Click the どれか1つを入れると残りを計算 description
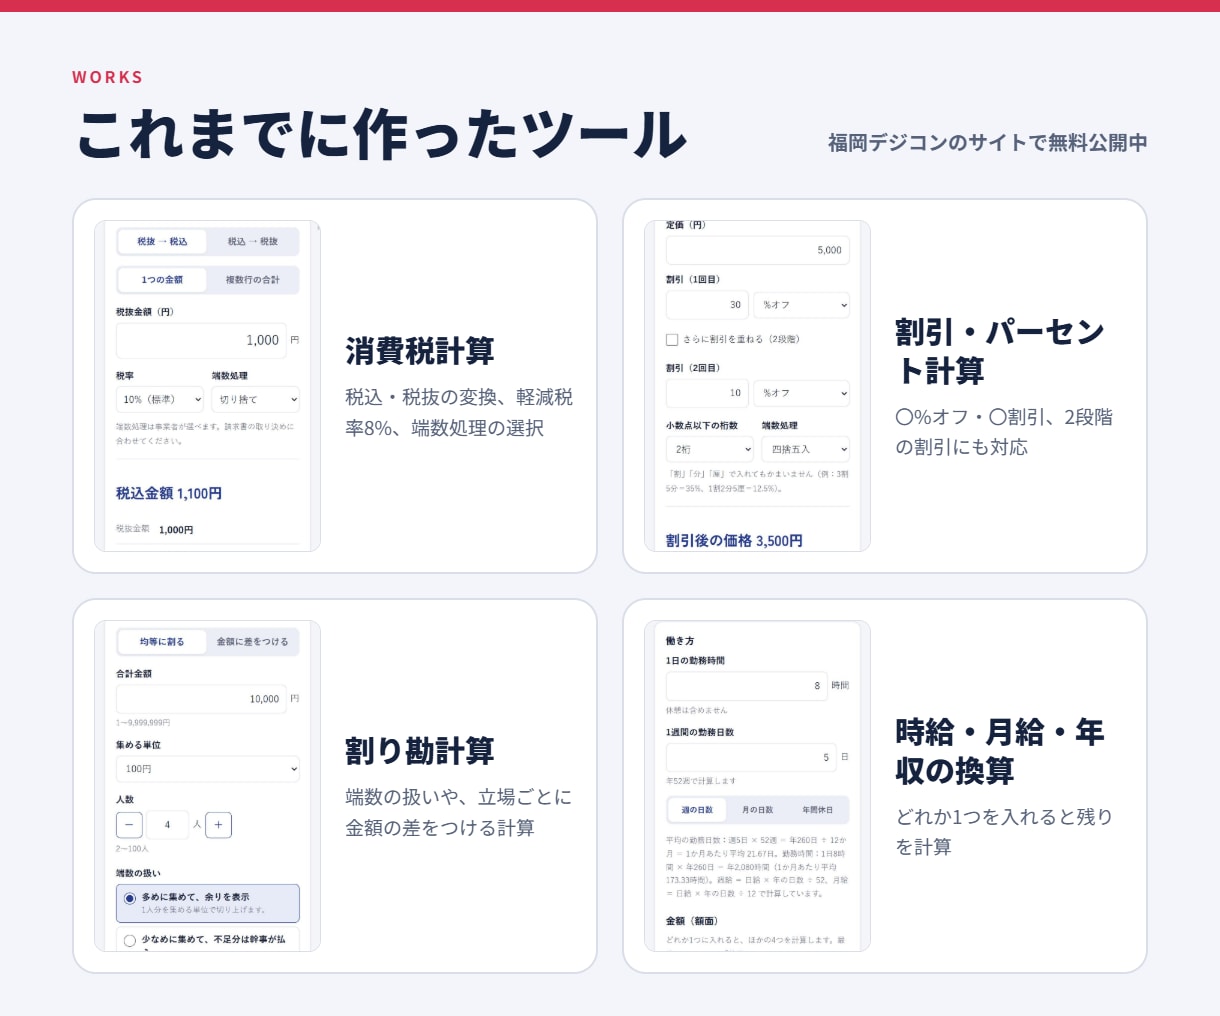Viewport: 1220px width, 1016px height. tap(1004, 832)
